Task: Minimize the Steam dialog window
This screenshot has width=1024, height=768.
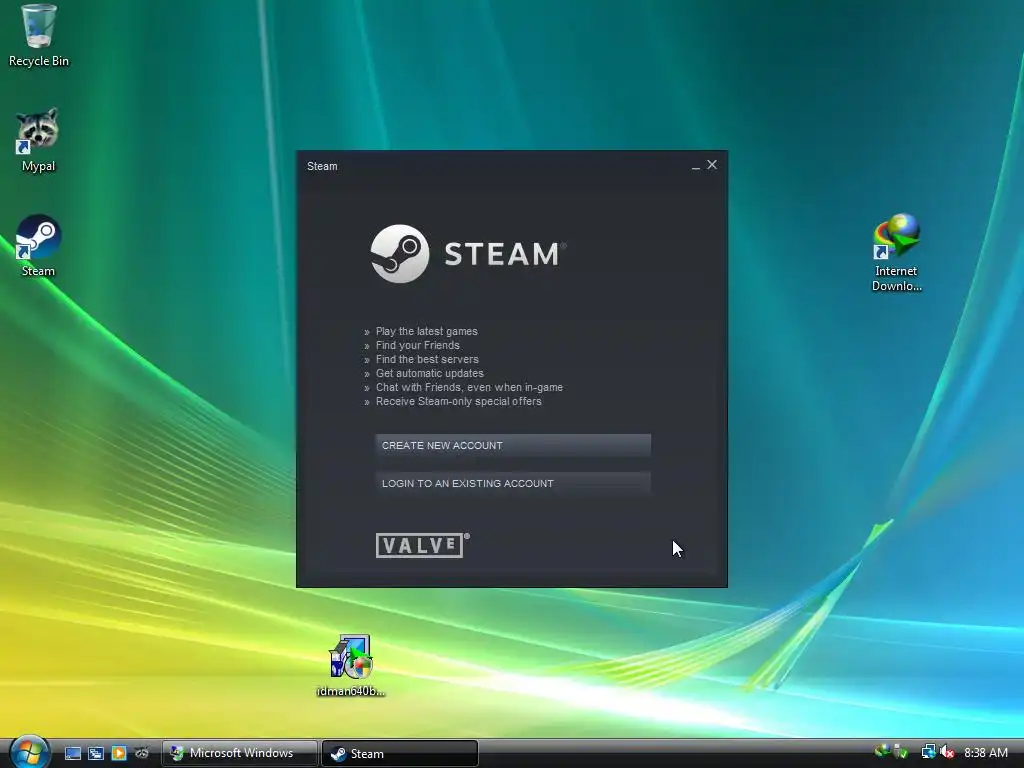Action: 696,167
